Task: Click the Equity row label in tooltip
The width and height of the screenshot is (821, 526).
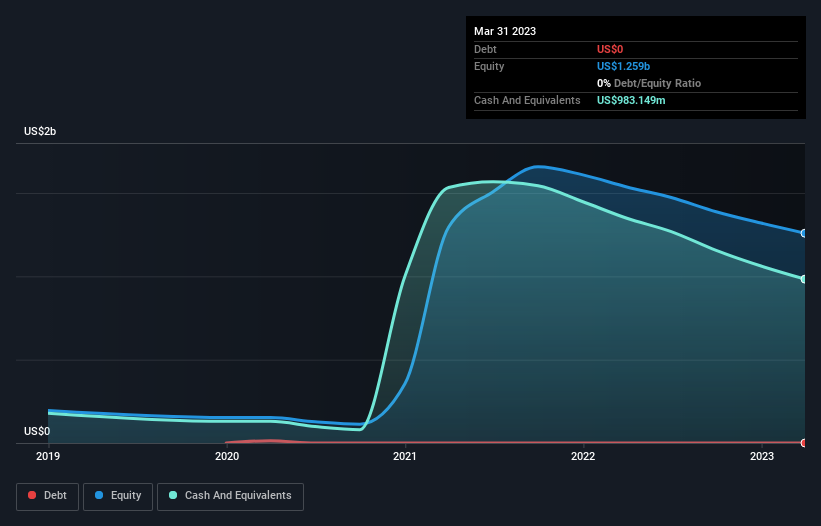Action: 489,66
